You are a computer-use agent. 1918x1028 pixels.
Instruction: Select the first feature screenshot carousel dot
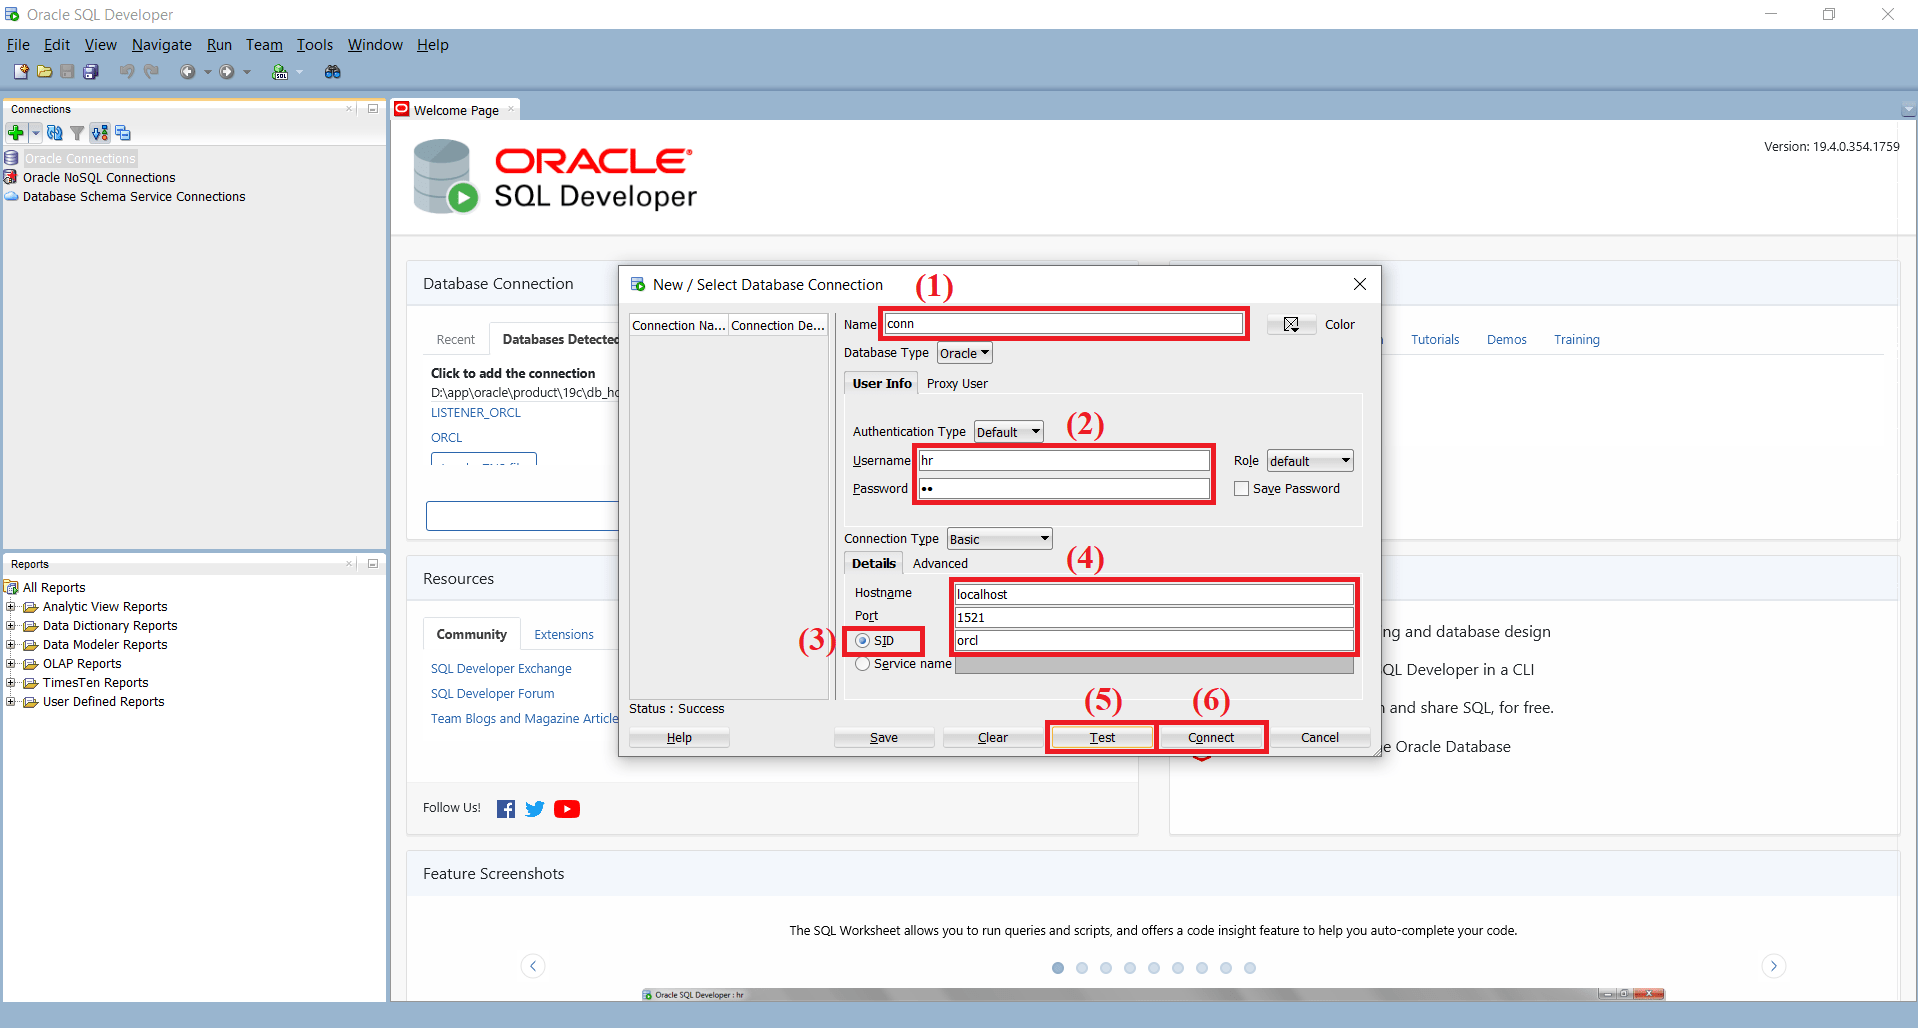(1058, 968)
